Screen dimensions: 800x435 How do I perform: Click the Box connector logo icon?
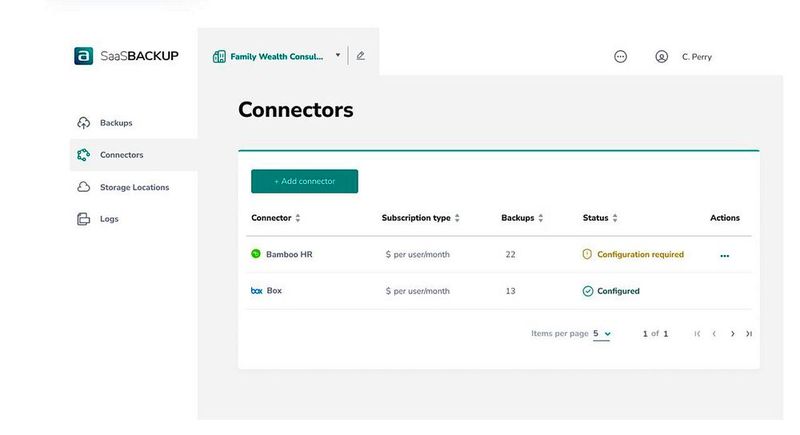(x=256, y=291)
